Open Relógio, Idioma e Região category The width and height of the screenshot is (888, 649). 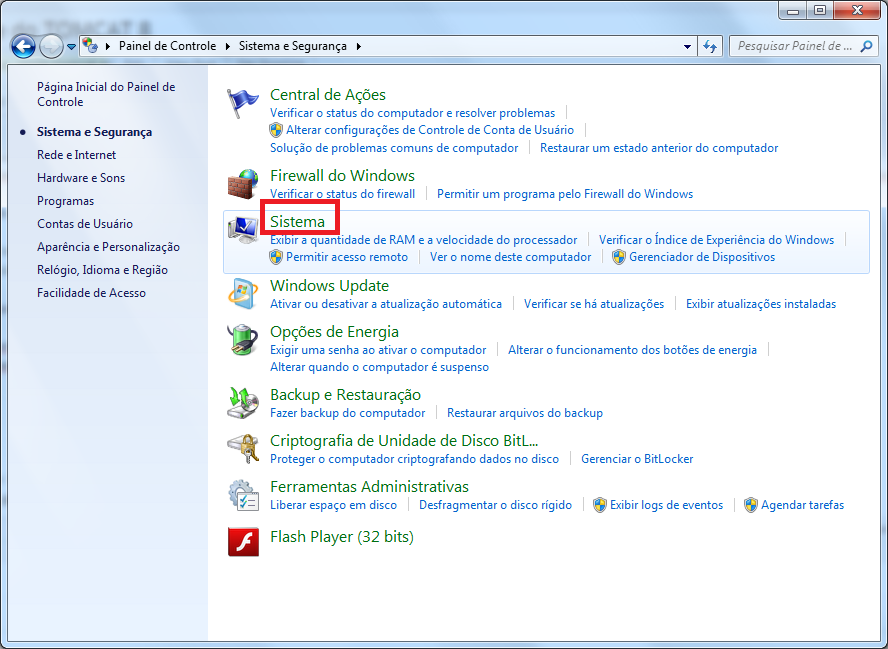pyautogui.click(x=103, y=270)
